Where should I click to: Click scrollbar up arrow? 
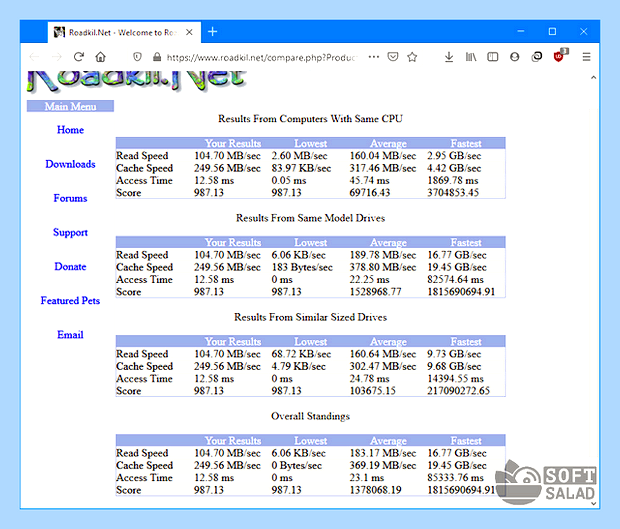(x=593, y=77)
